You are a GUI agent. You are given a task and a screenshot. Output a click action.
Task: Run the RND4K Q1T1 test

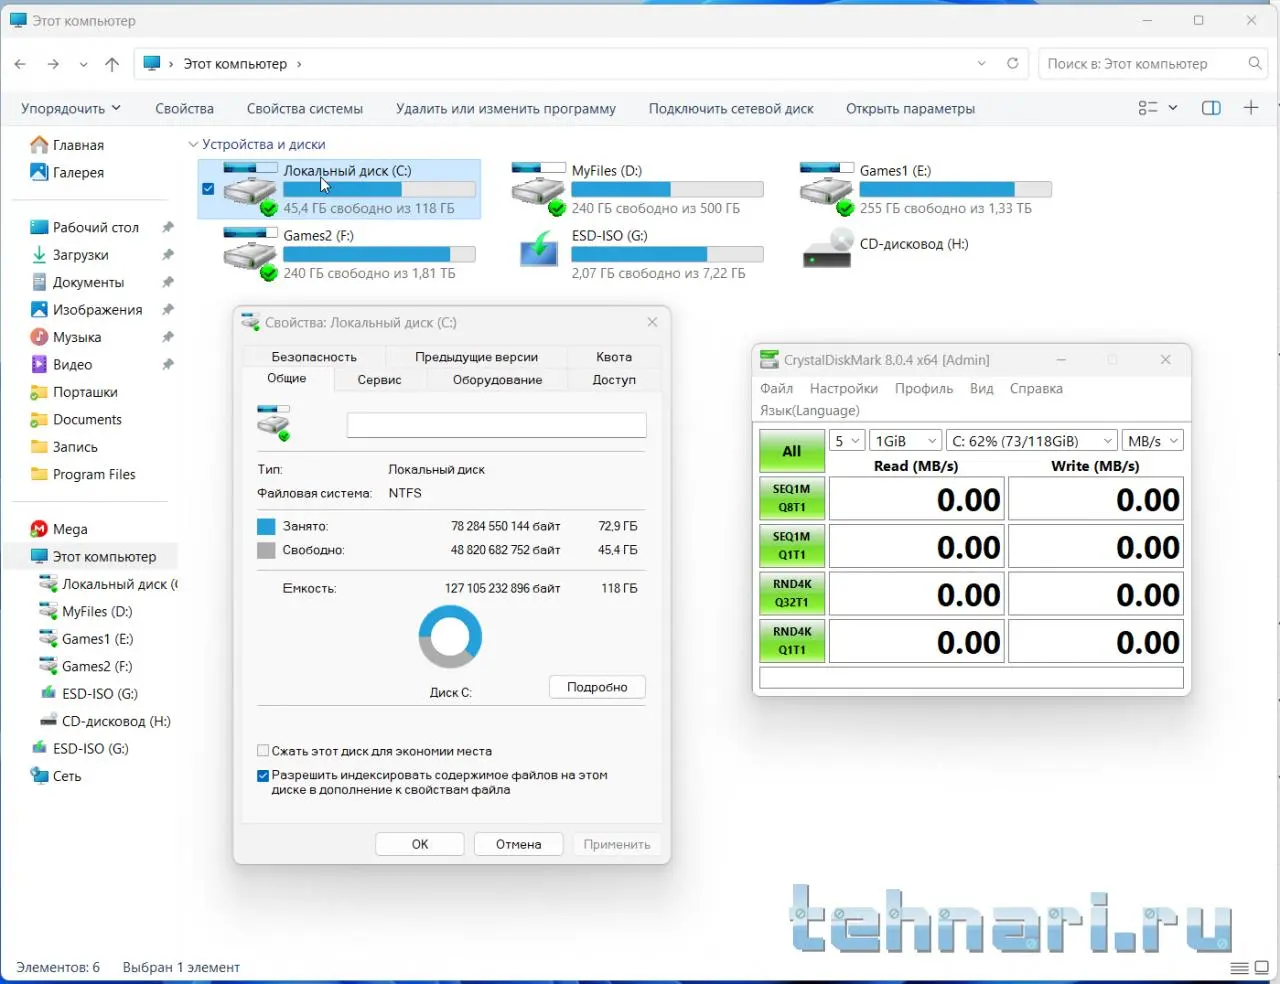[792, 641]
